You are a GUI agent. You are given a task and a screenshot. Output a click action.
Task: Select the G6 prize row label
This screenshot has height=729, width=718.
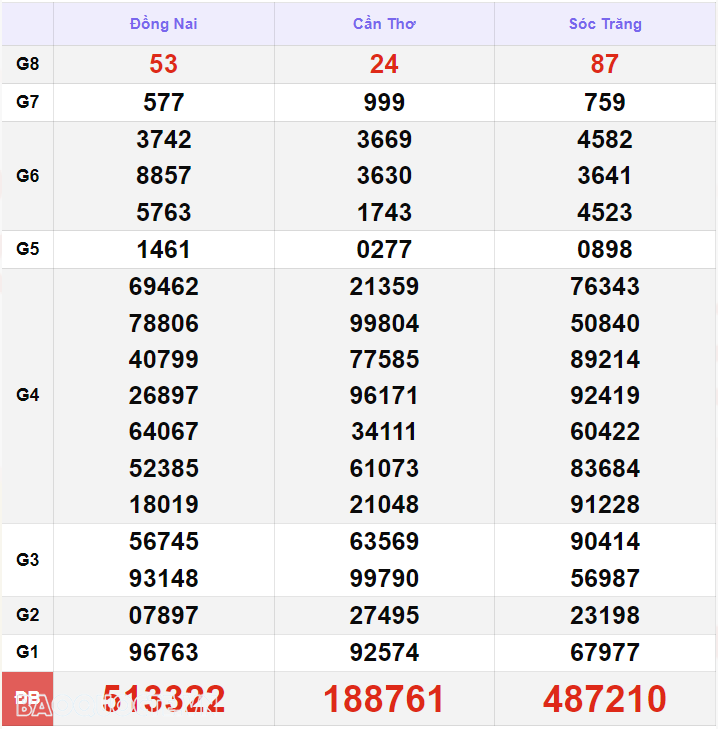point(27,176)
